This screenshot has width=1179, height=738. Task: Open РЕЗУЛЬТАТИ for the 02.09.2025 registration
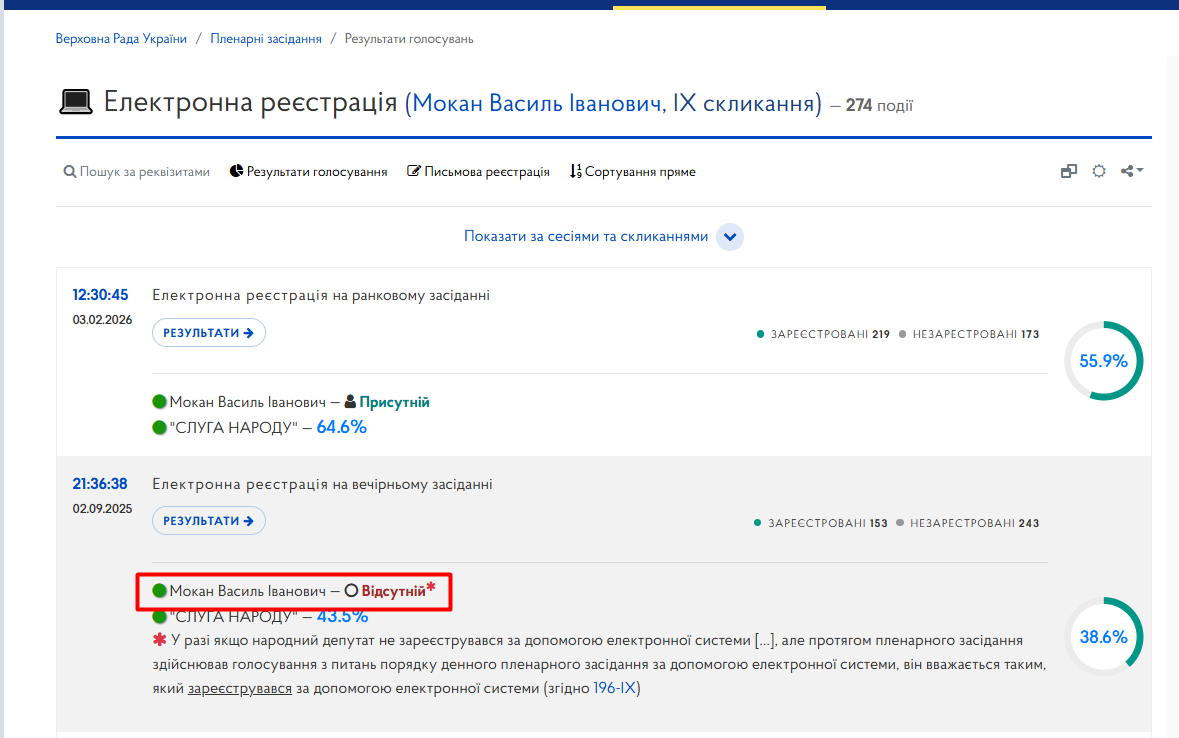pyautogui.click(x=208, y=521)
